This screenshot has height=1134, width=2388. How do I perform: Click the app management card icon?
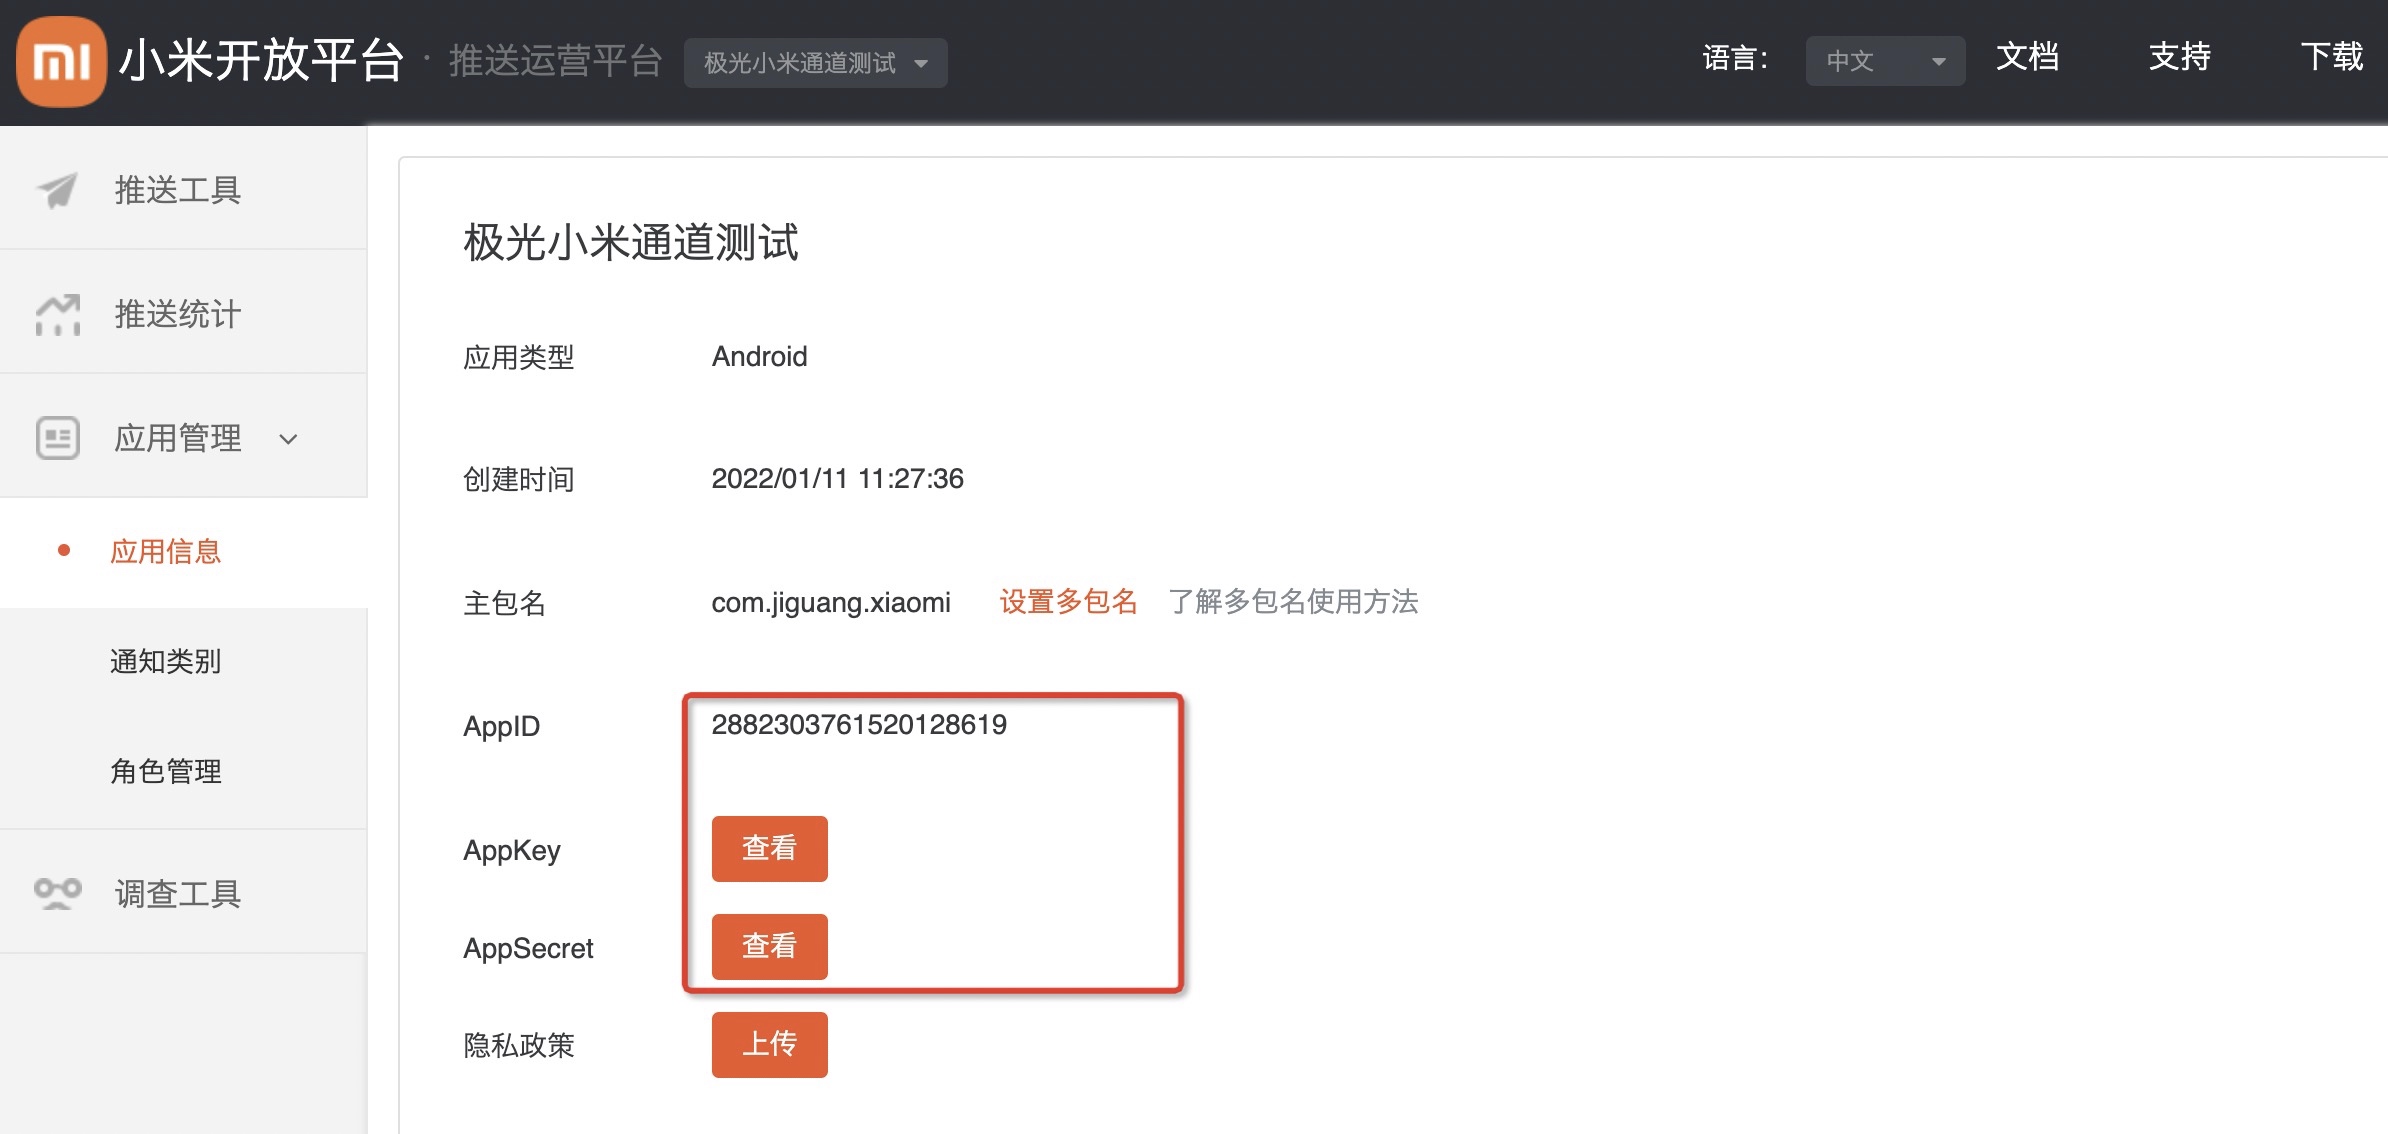tap(57, 438)
